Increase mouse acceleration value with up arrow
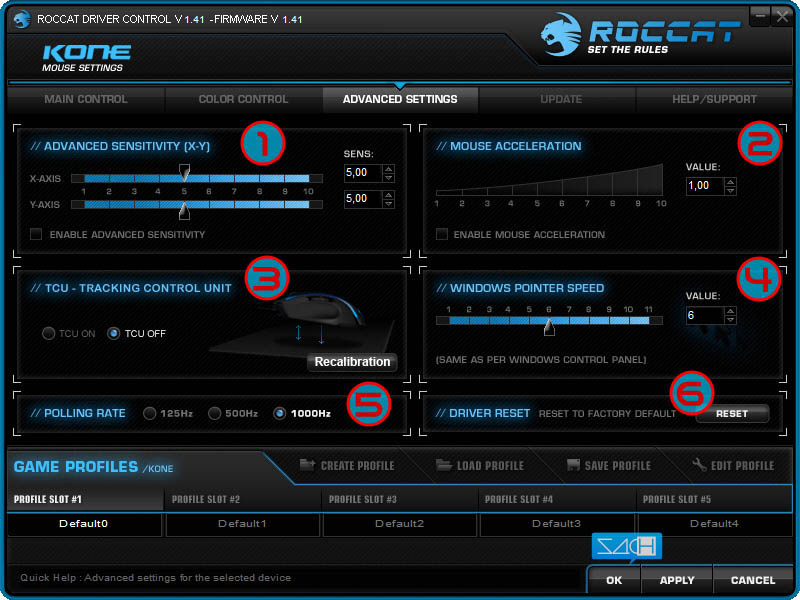The height and width of the screenshot is (600, 800). coord(731,182)
